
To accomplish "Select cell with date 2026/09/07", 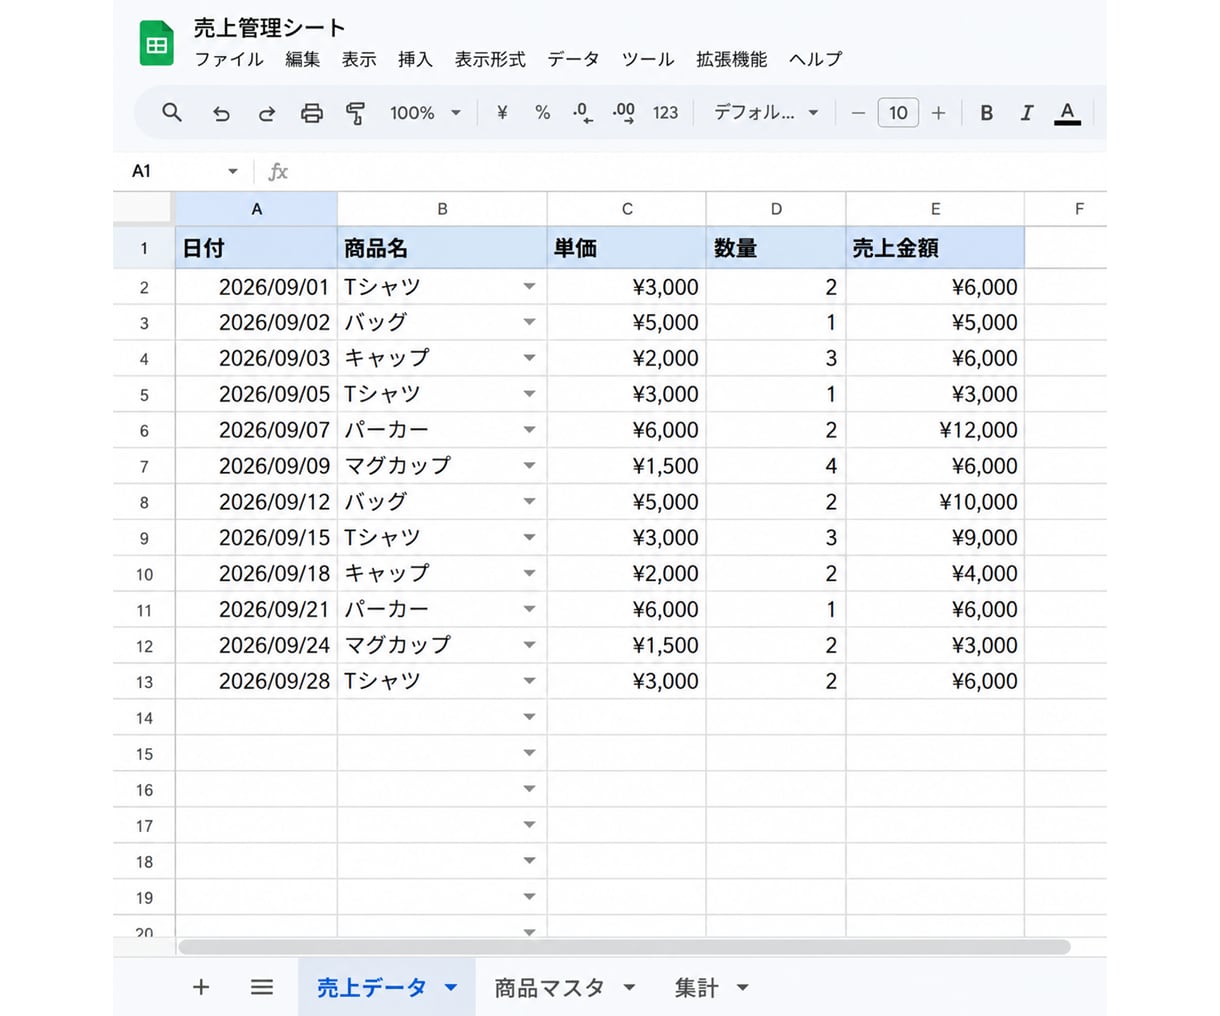I will [x=256, y=430].
